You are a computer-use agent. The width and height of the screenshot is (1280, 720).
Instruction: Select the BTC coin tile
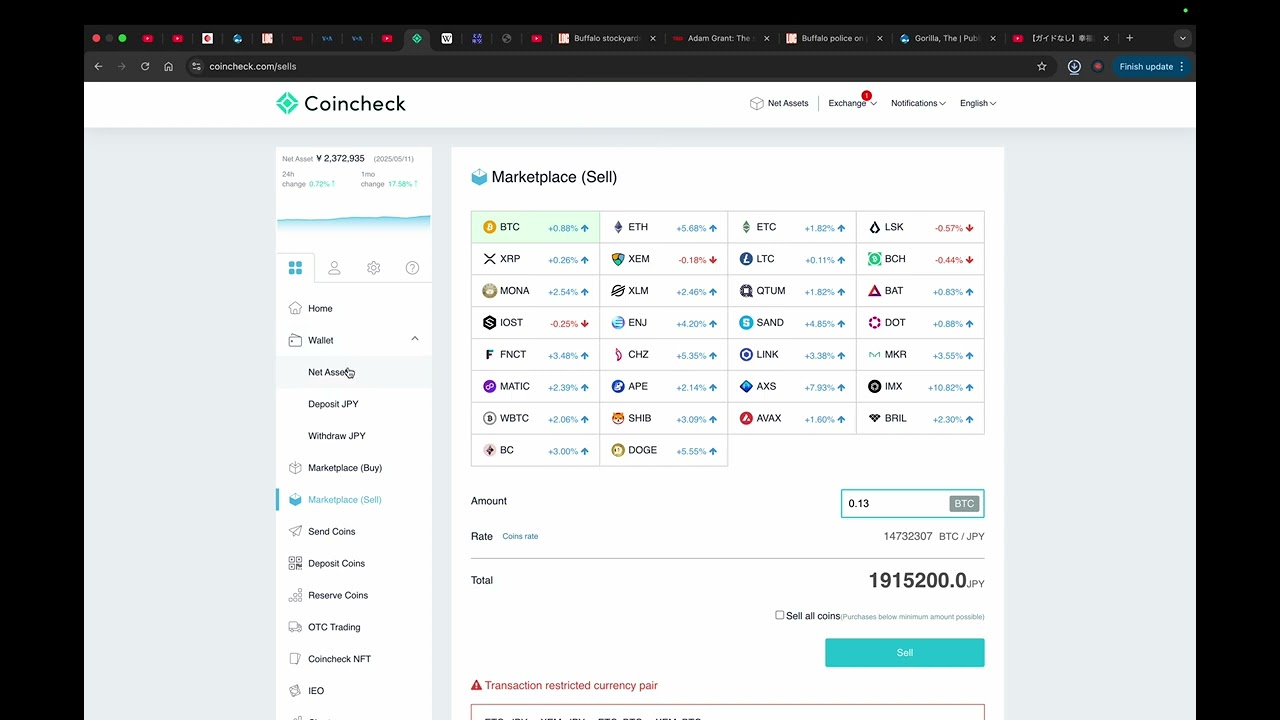[x=535, y=228]
